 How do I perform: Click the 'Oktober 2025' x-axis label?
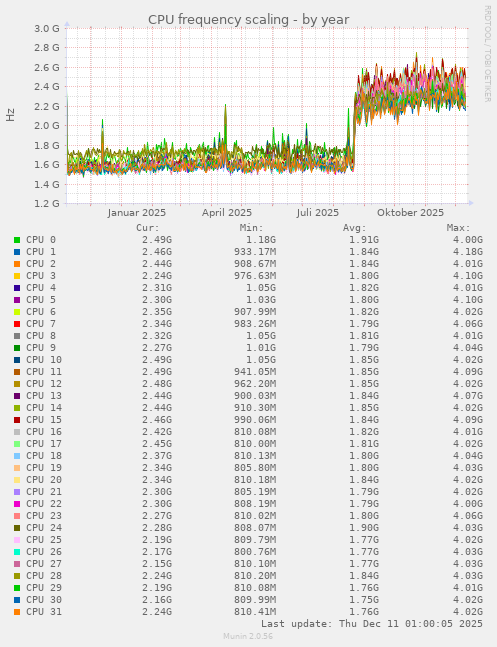click(410, 213)
